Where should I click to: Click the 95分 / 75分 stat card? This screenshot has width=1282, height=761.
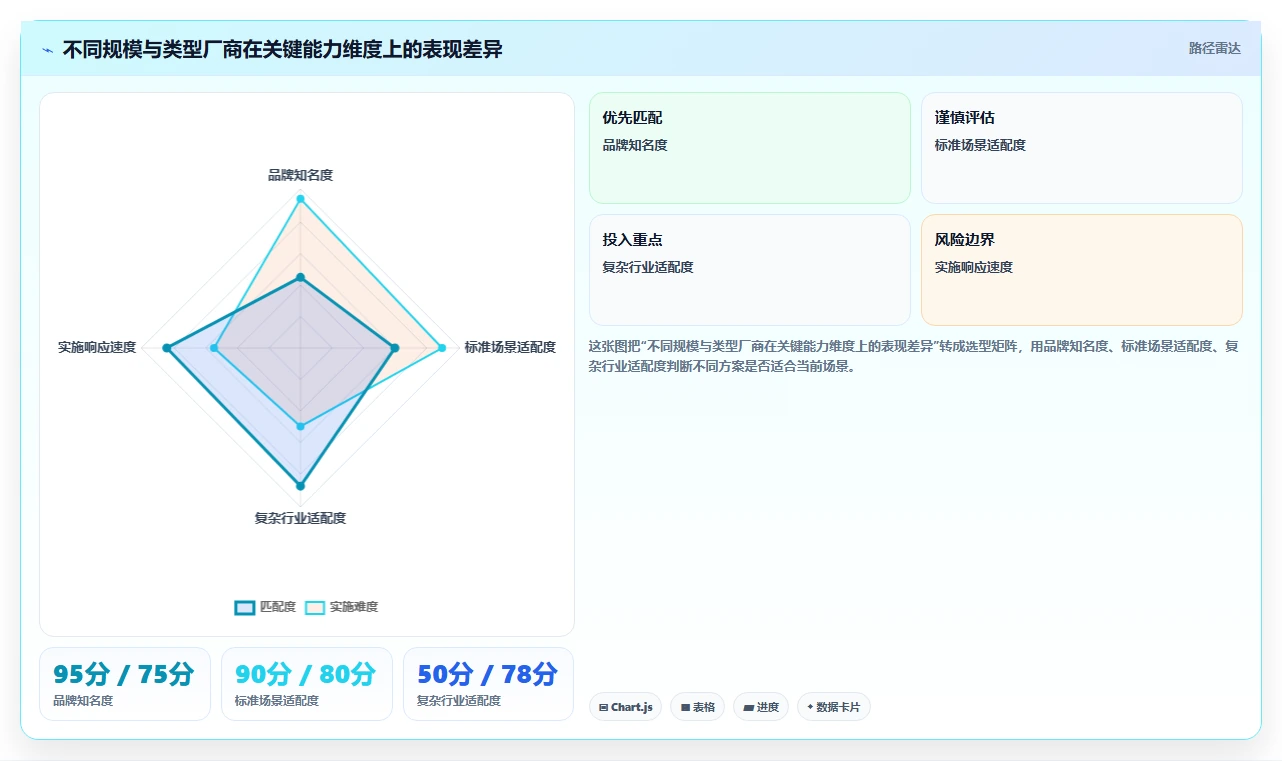point(125,684)
